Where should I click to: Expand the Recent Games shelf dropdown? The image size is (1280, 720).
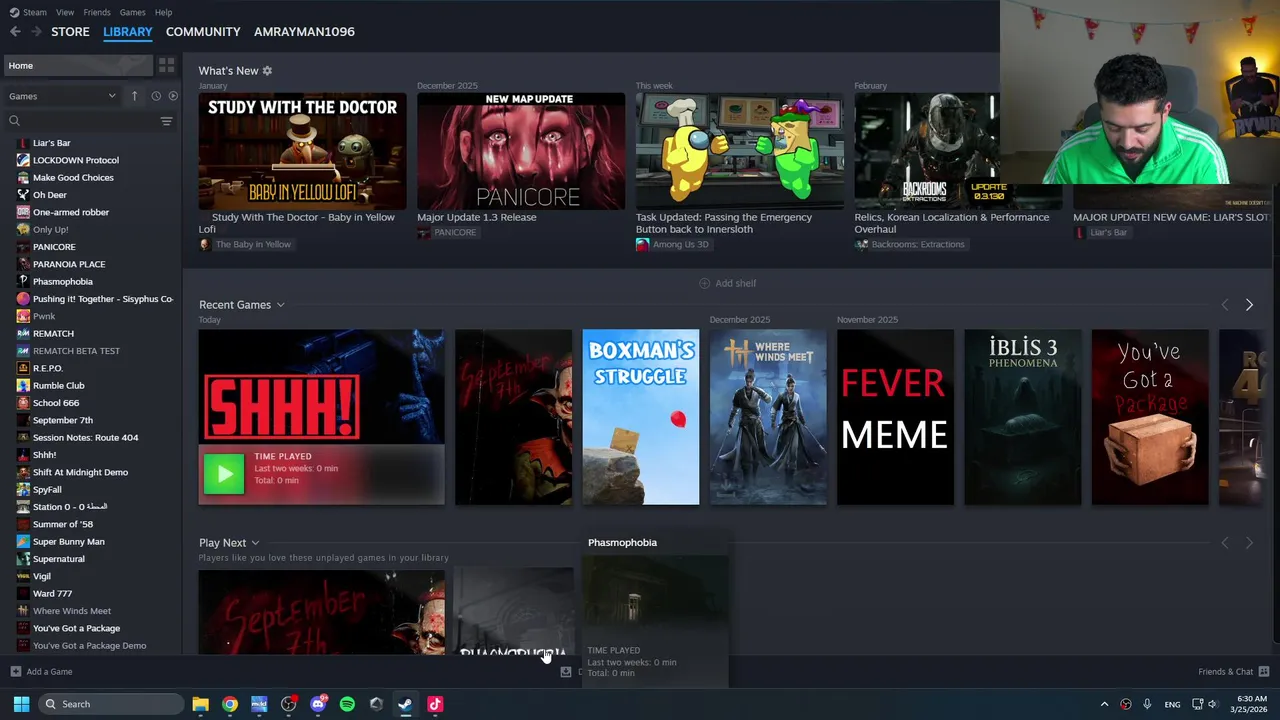tap(280, 305)
